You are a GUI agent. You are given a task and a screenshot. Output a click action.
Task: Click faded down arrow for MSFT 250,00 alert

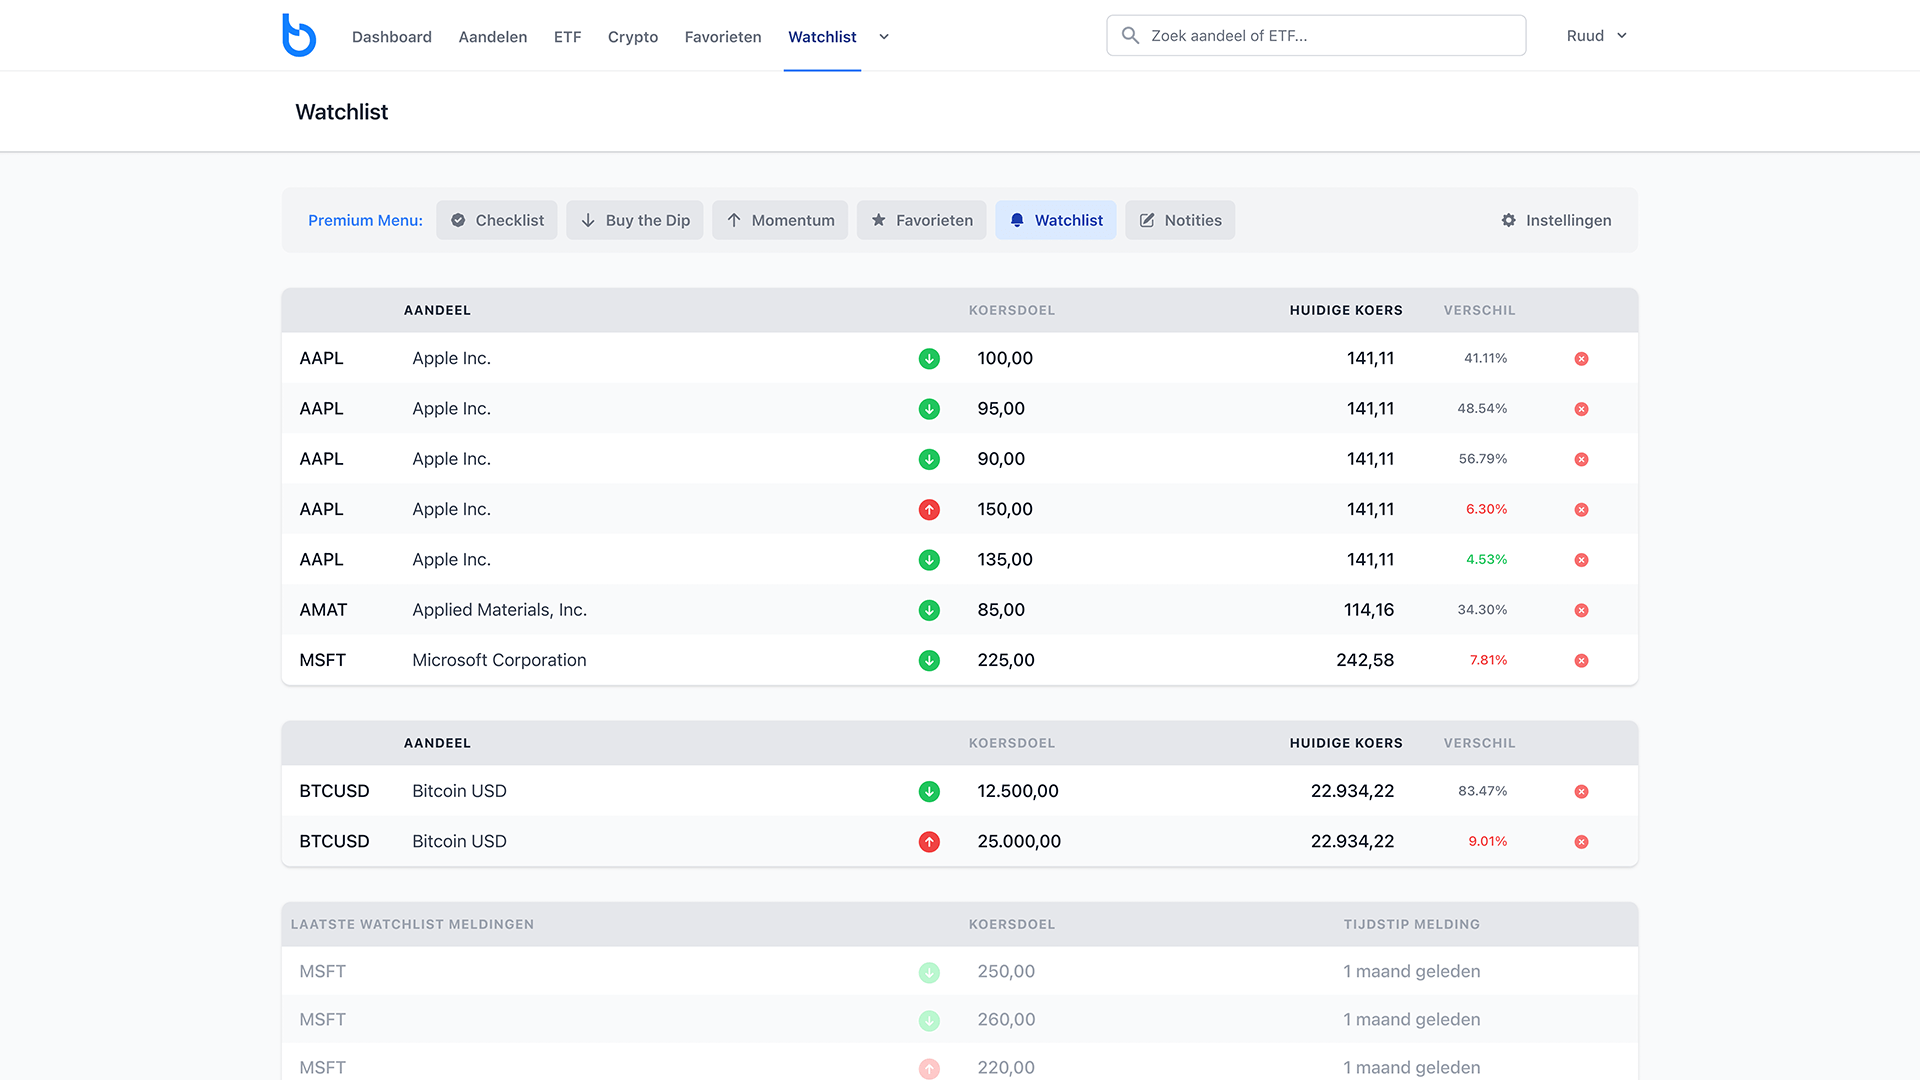tap(929, 972)
